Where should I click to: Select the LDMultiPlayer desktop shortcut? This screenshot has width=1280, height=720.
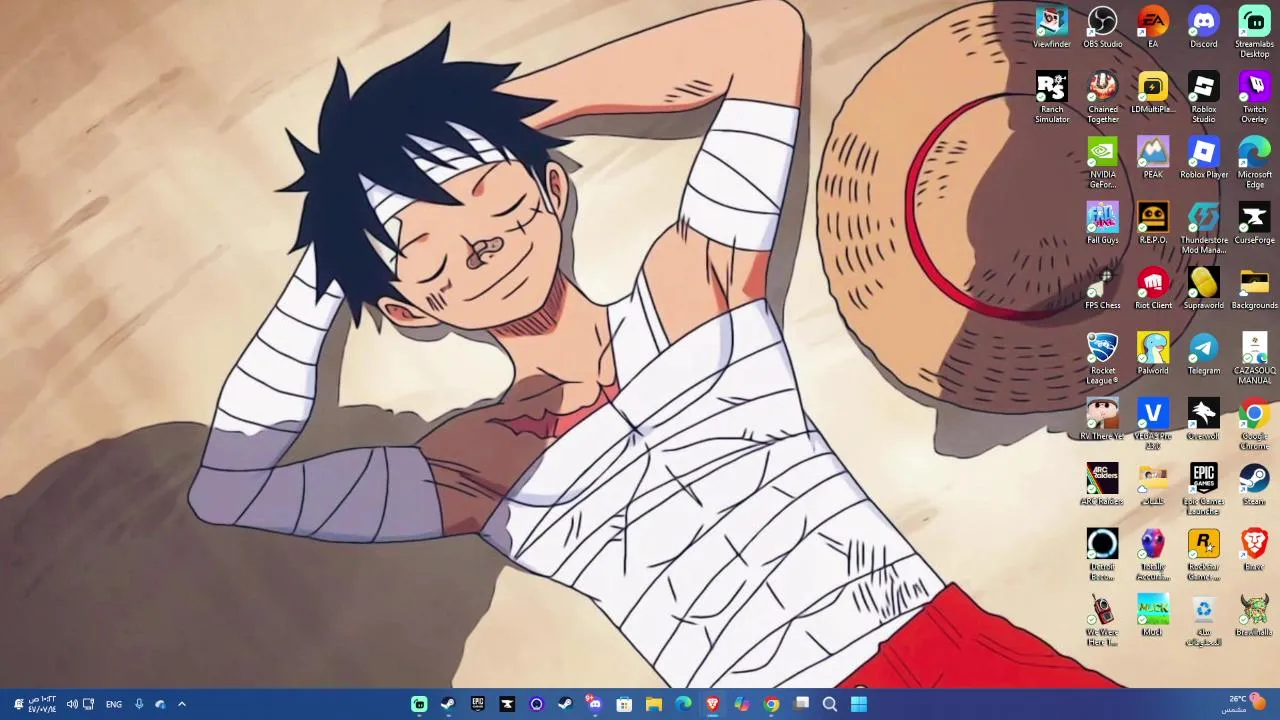pos(1153,93)
